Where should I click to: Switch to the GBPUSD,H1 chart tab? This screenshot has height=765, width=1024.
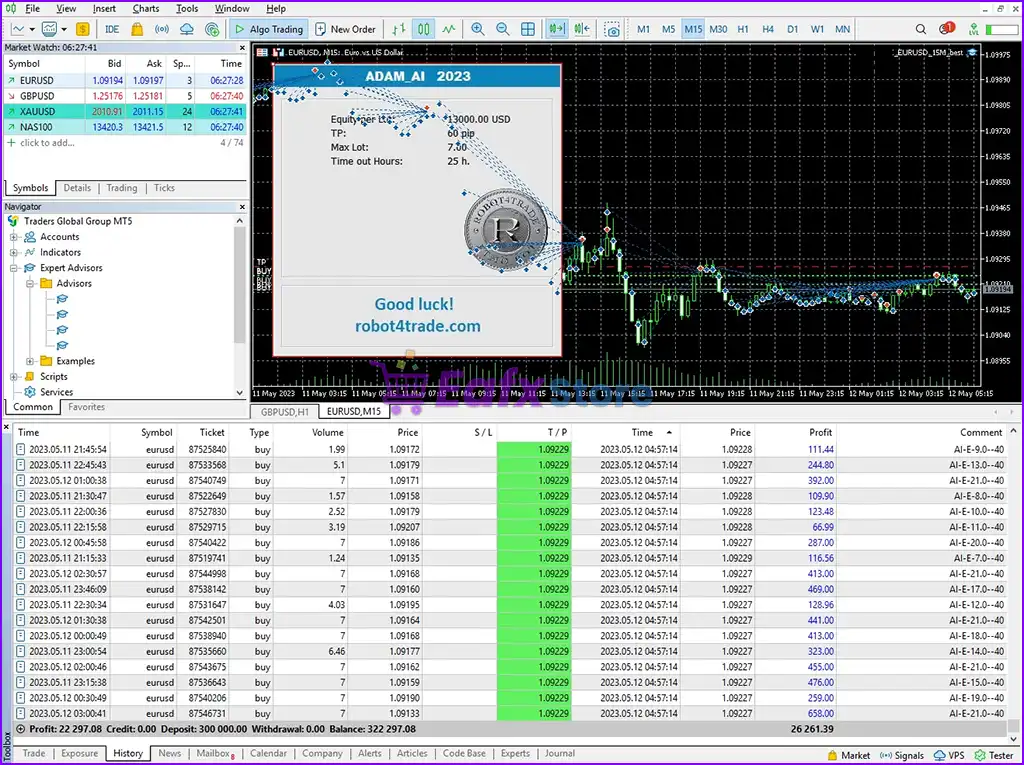[285, 412]
